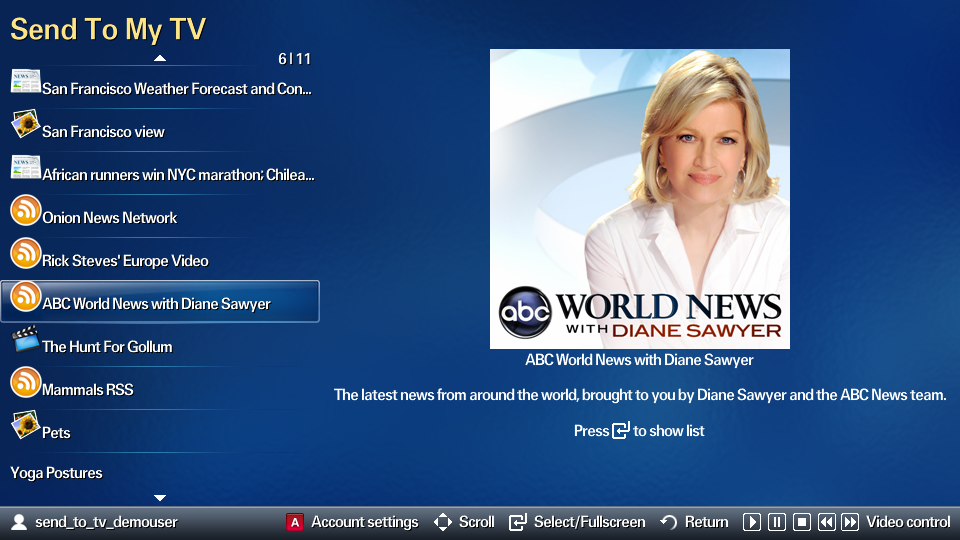The image size is (960, 540).
Task: Click the Account settings label
Action: point(365,522)
